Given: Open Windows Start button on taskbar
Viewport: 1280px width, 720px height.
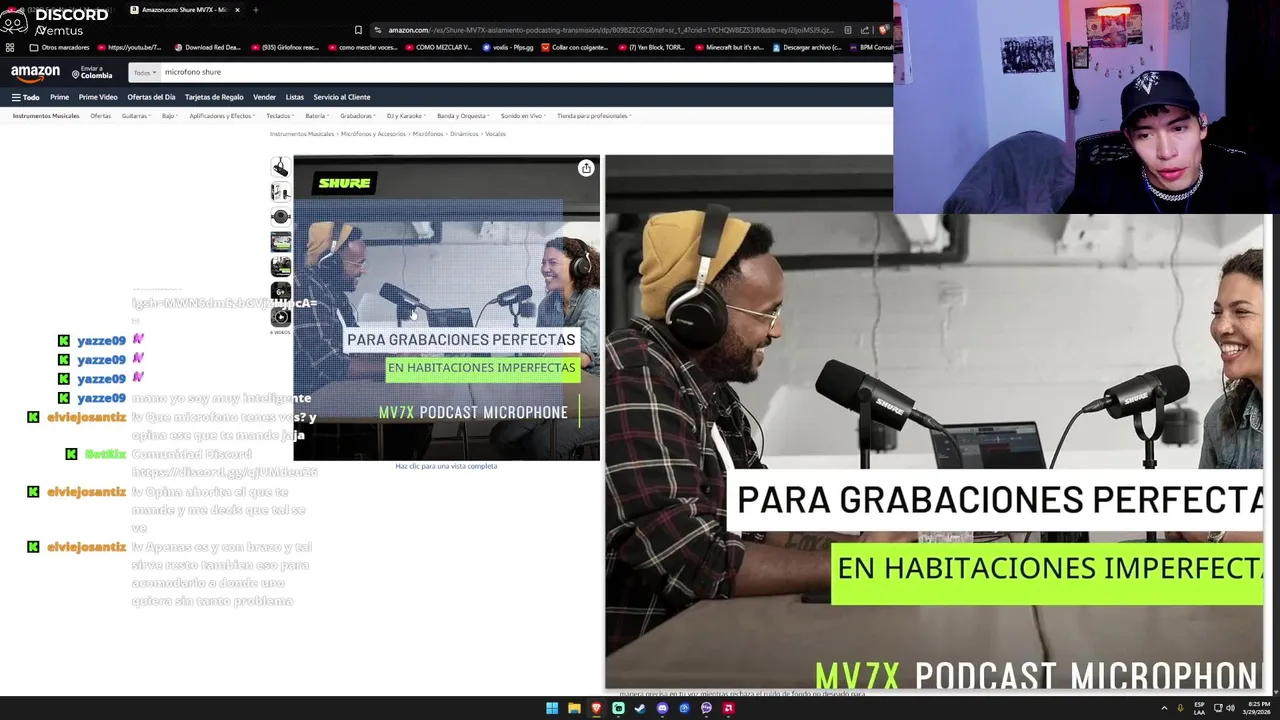Looking at the screenshot, I should [552, 708].
